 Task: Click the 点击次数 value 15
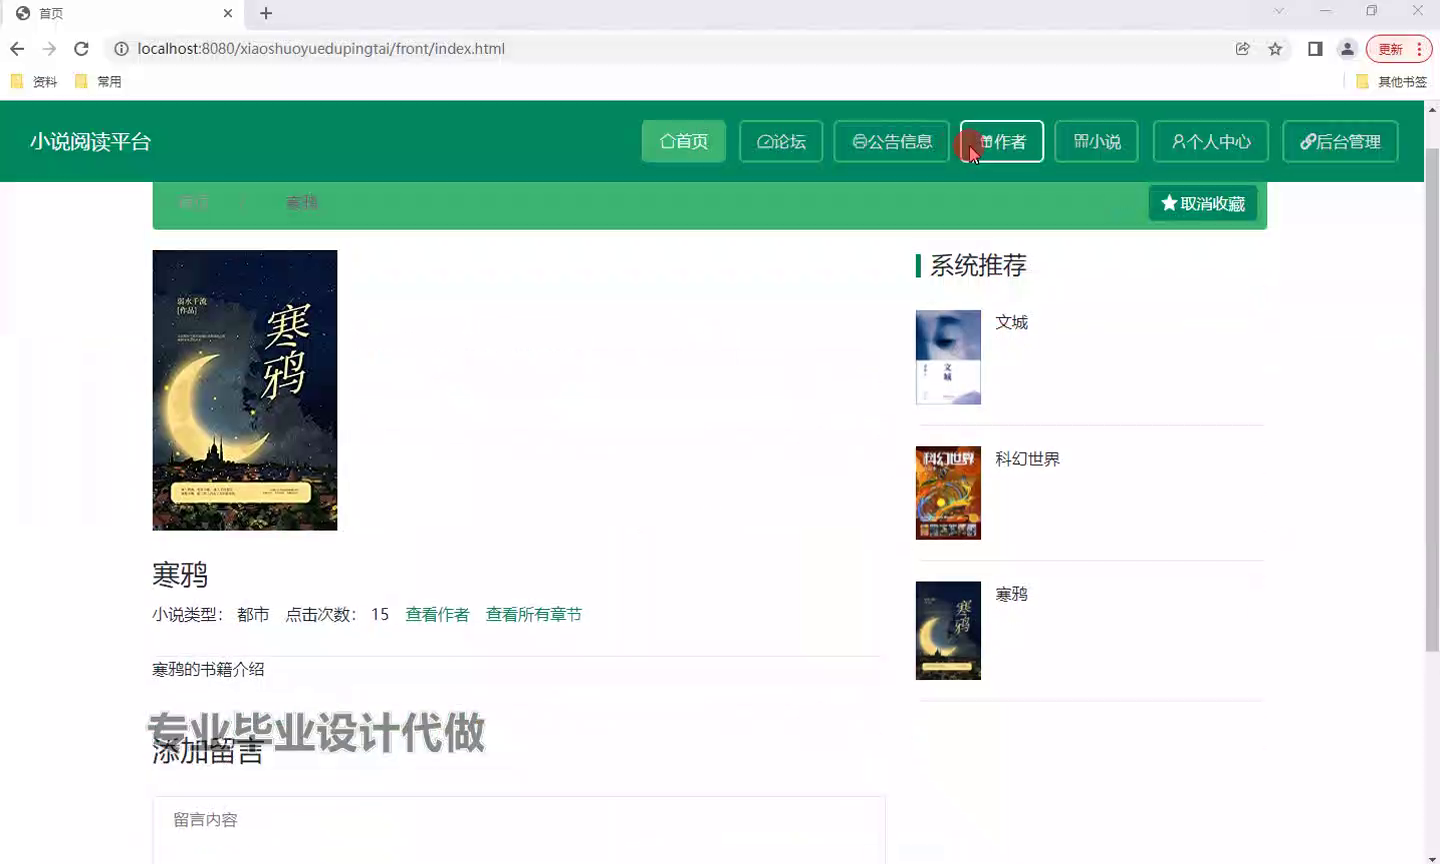click(x=380, y=614)
